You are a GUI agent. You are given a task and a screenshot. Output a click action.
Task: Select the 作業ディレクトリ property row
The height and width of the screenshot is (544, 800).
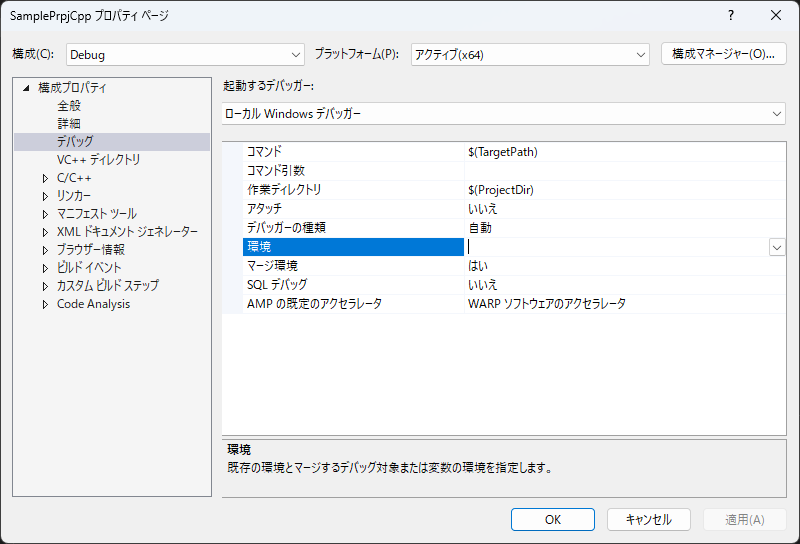350,190
